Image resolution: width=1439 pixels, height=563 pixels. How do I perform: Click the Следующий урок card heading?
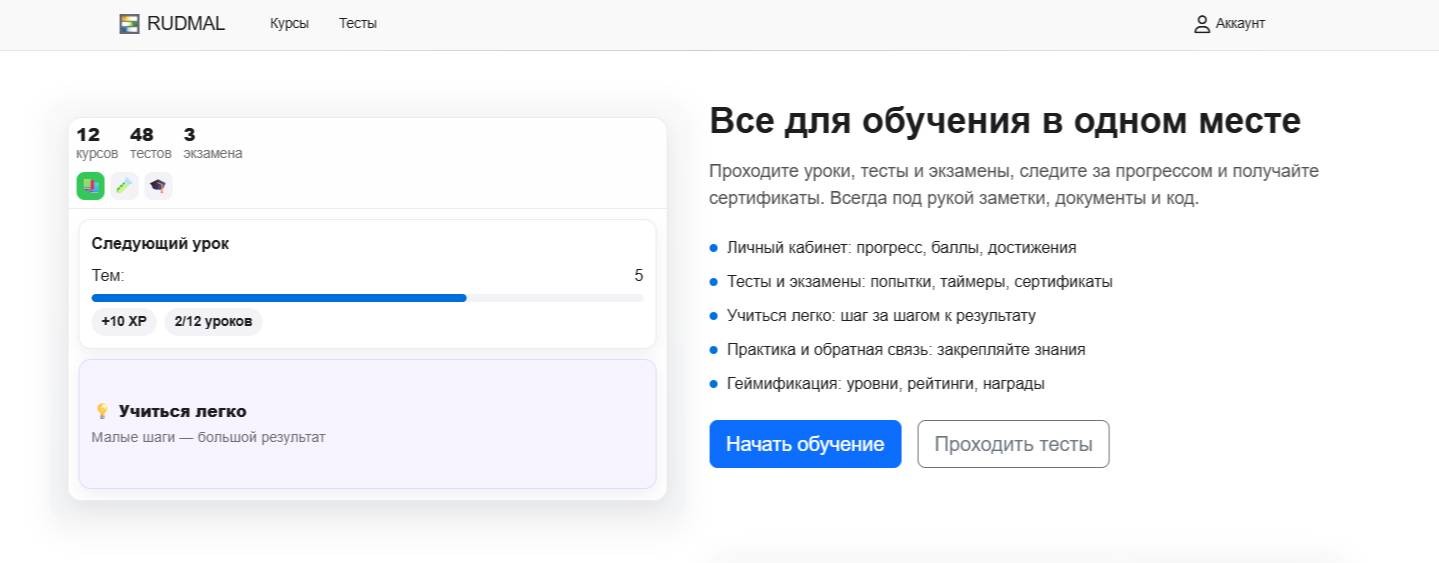(160, 244)
